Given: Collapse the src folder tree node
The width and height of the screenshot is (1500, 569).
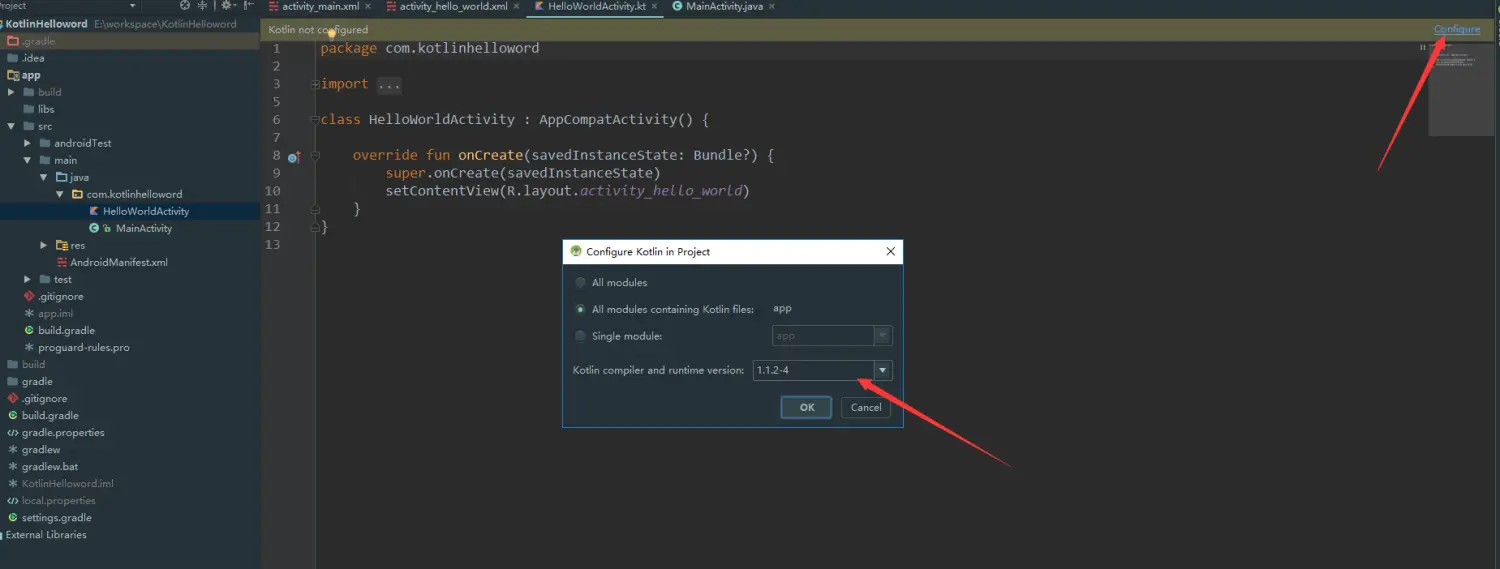Looking at the screenshot, I should coord(12,126).
